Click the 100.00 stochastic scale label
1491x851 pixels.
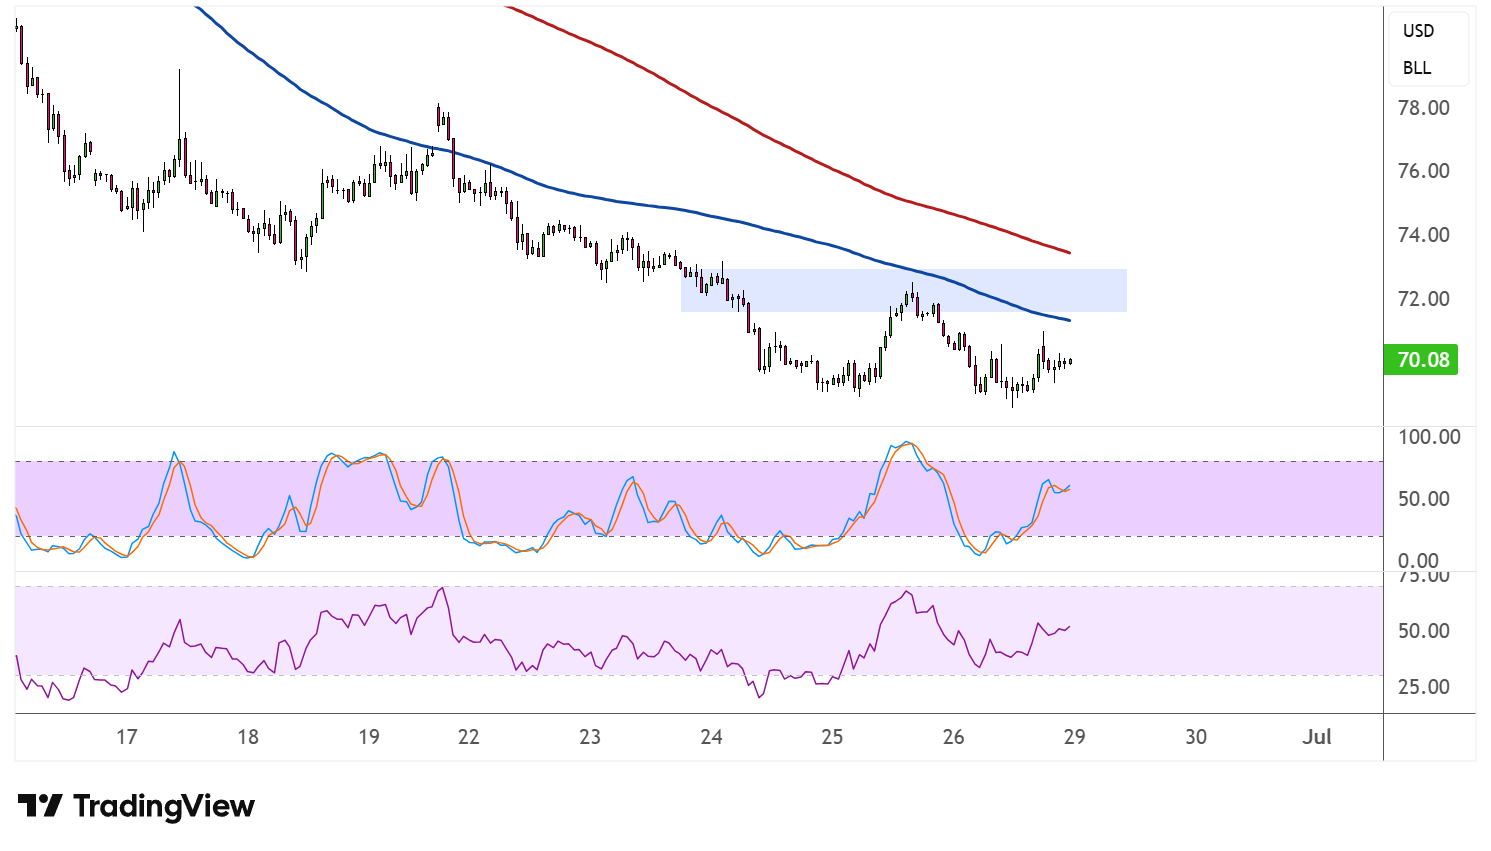click(1428, 437)
